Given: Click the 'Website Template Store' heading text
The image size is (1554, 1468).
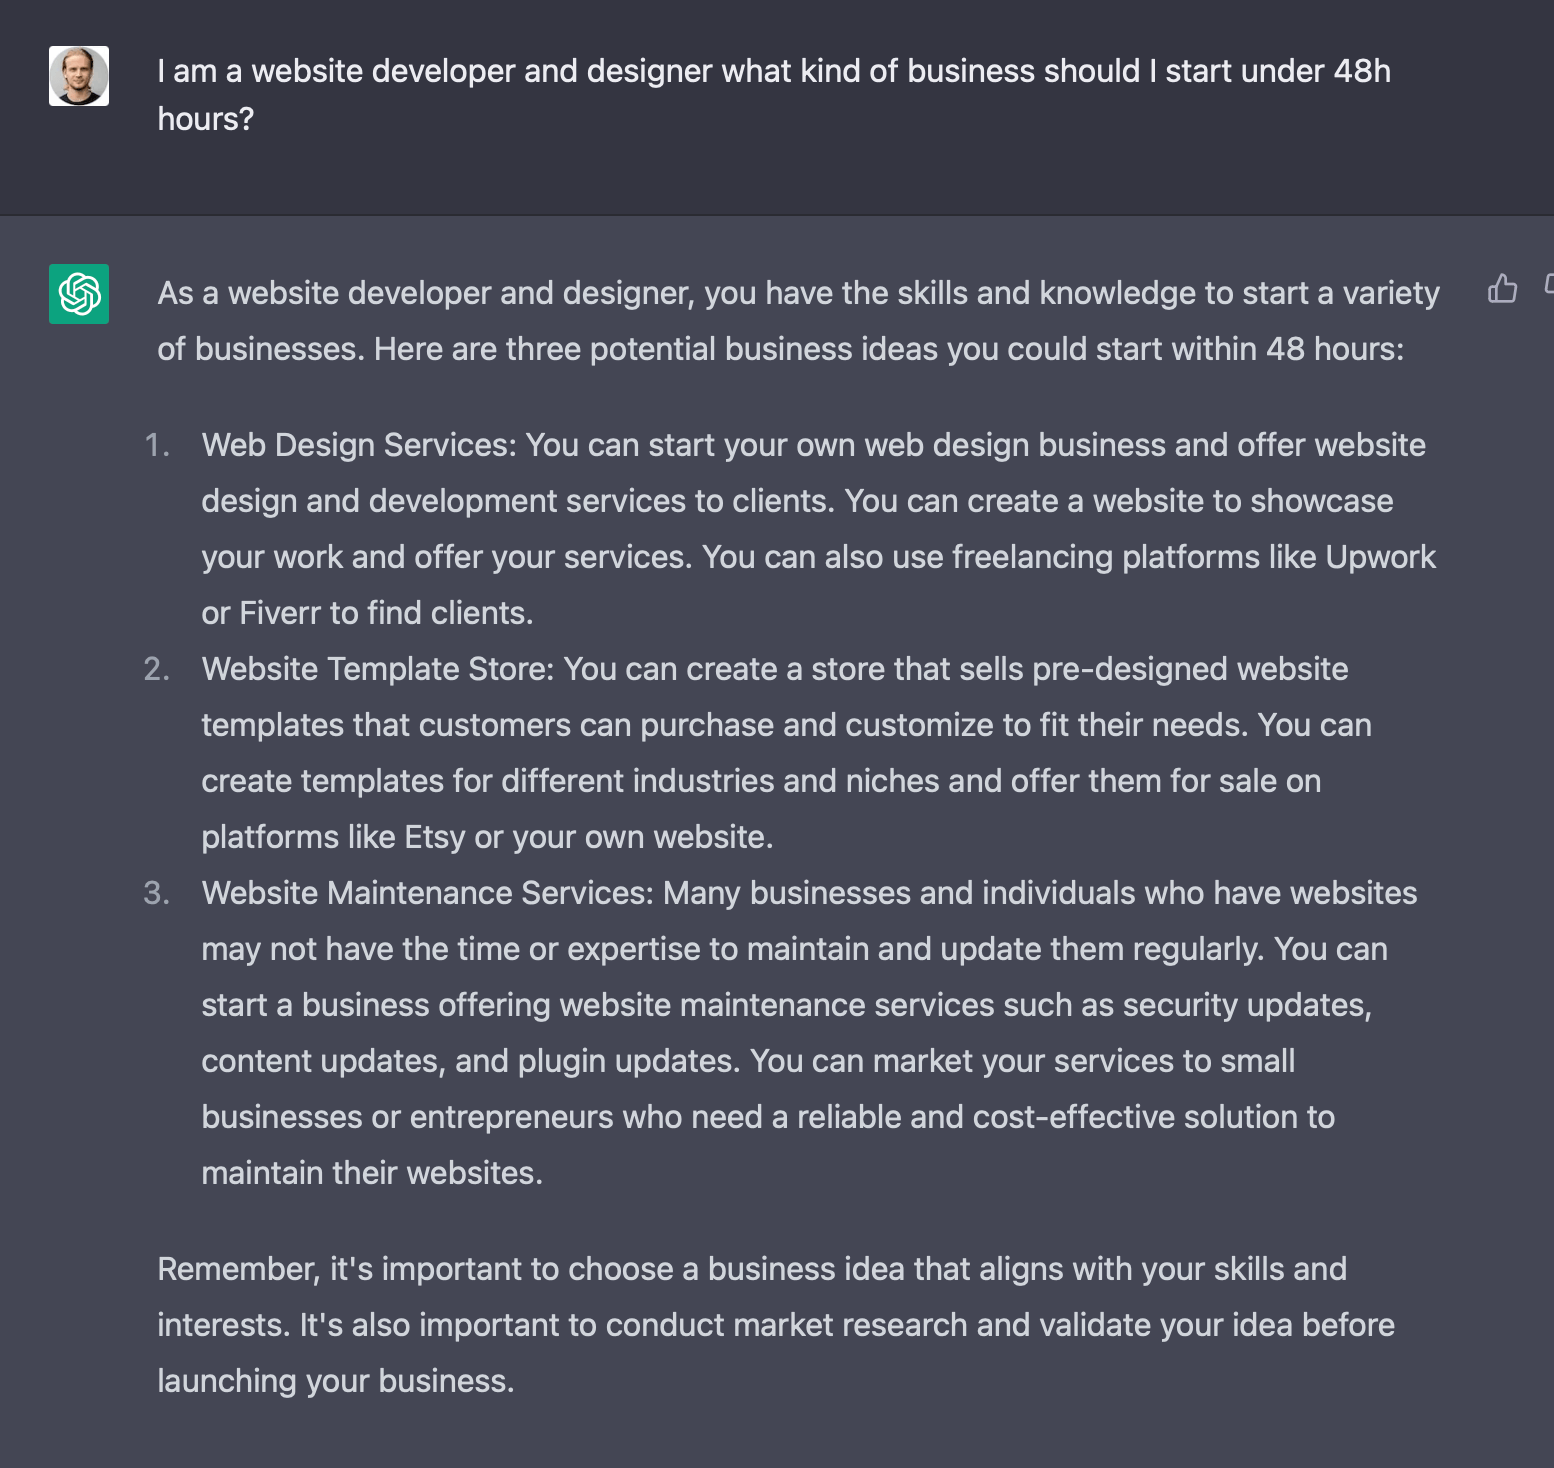Looking at the screenshot, I should [x=378, y=669].
